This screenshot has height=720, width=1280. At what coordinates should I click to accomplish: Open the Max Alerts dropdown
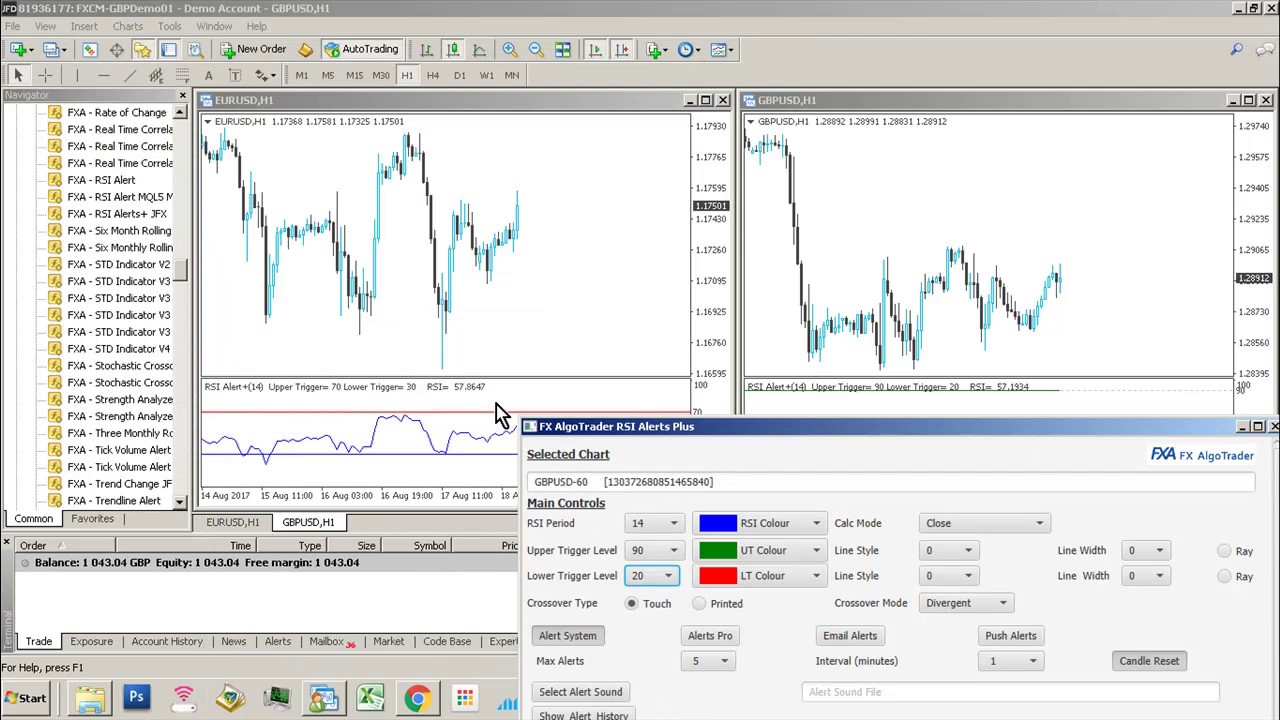click(709, 661)
